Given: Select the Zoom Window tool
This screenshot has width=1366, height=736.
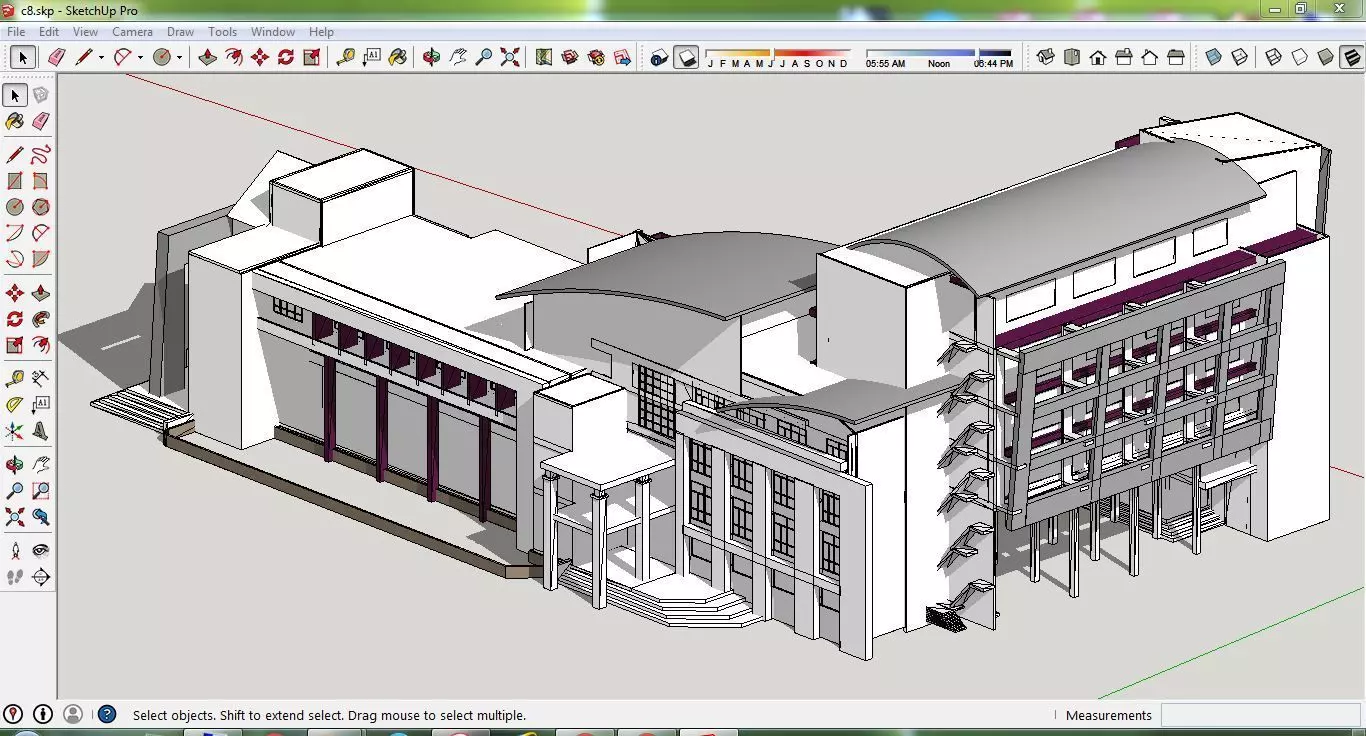Looking at the screenshot, I should click(x=40, y=491).
